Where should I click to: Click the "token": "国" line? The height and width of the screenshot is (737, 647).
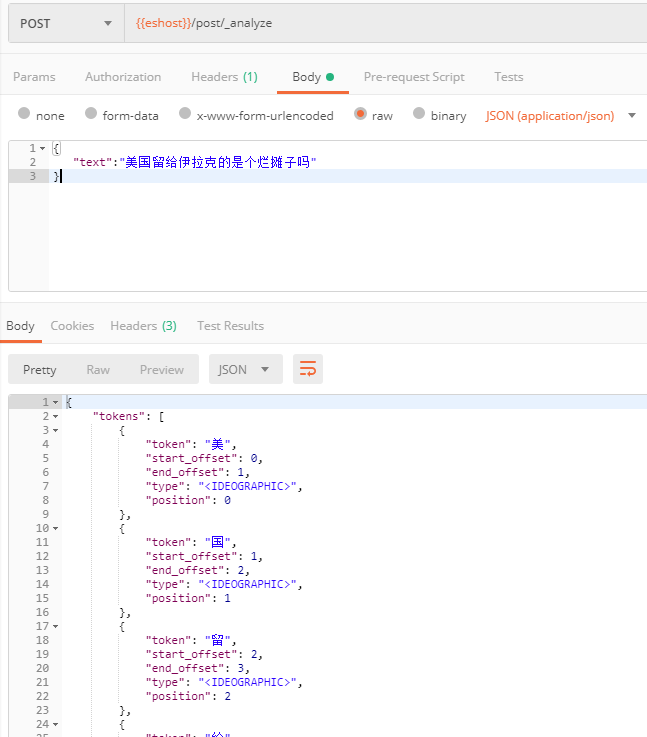191,542
